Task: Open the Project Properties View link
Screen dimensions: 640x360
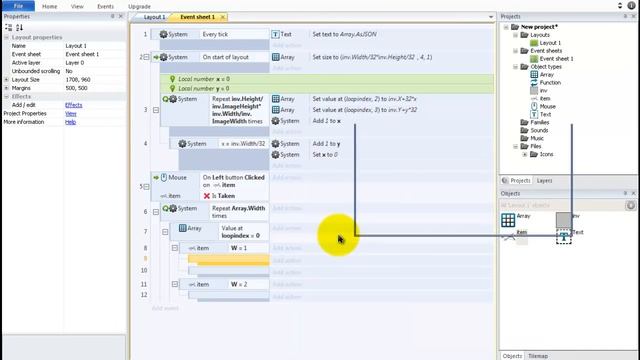Action: [71, 113]
